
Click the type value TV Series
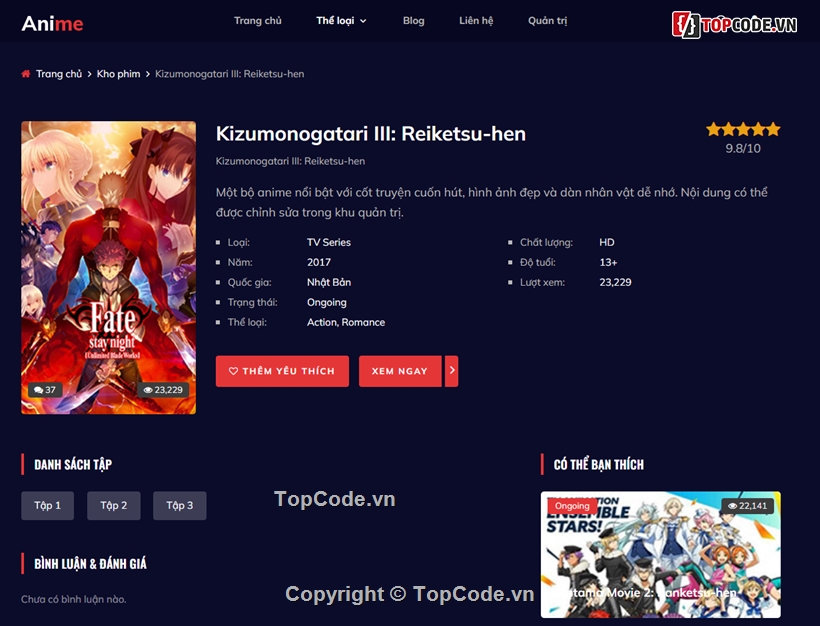(329, 242)
